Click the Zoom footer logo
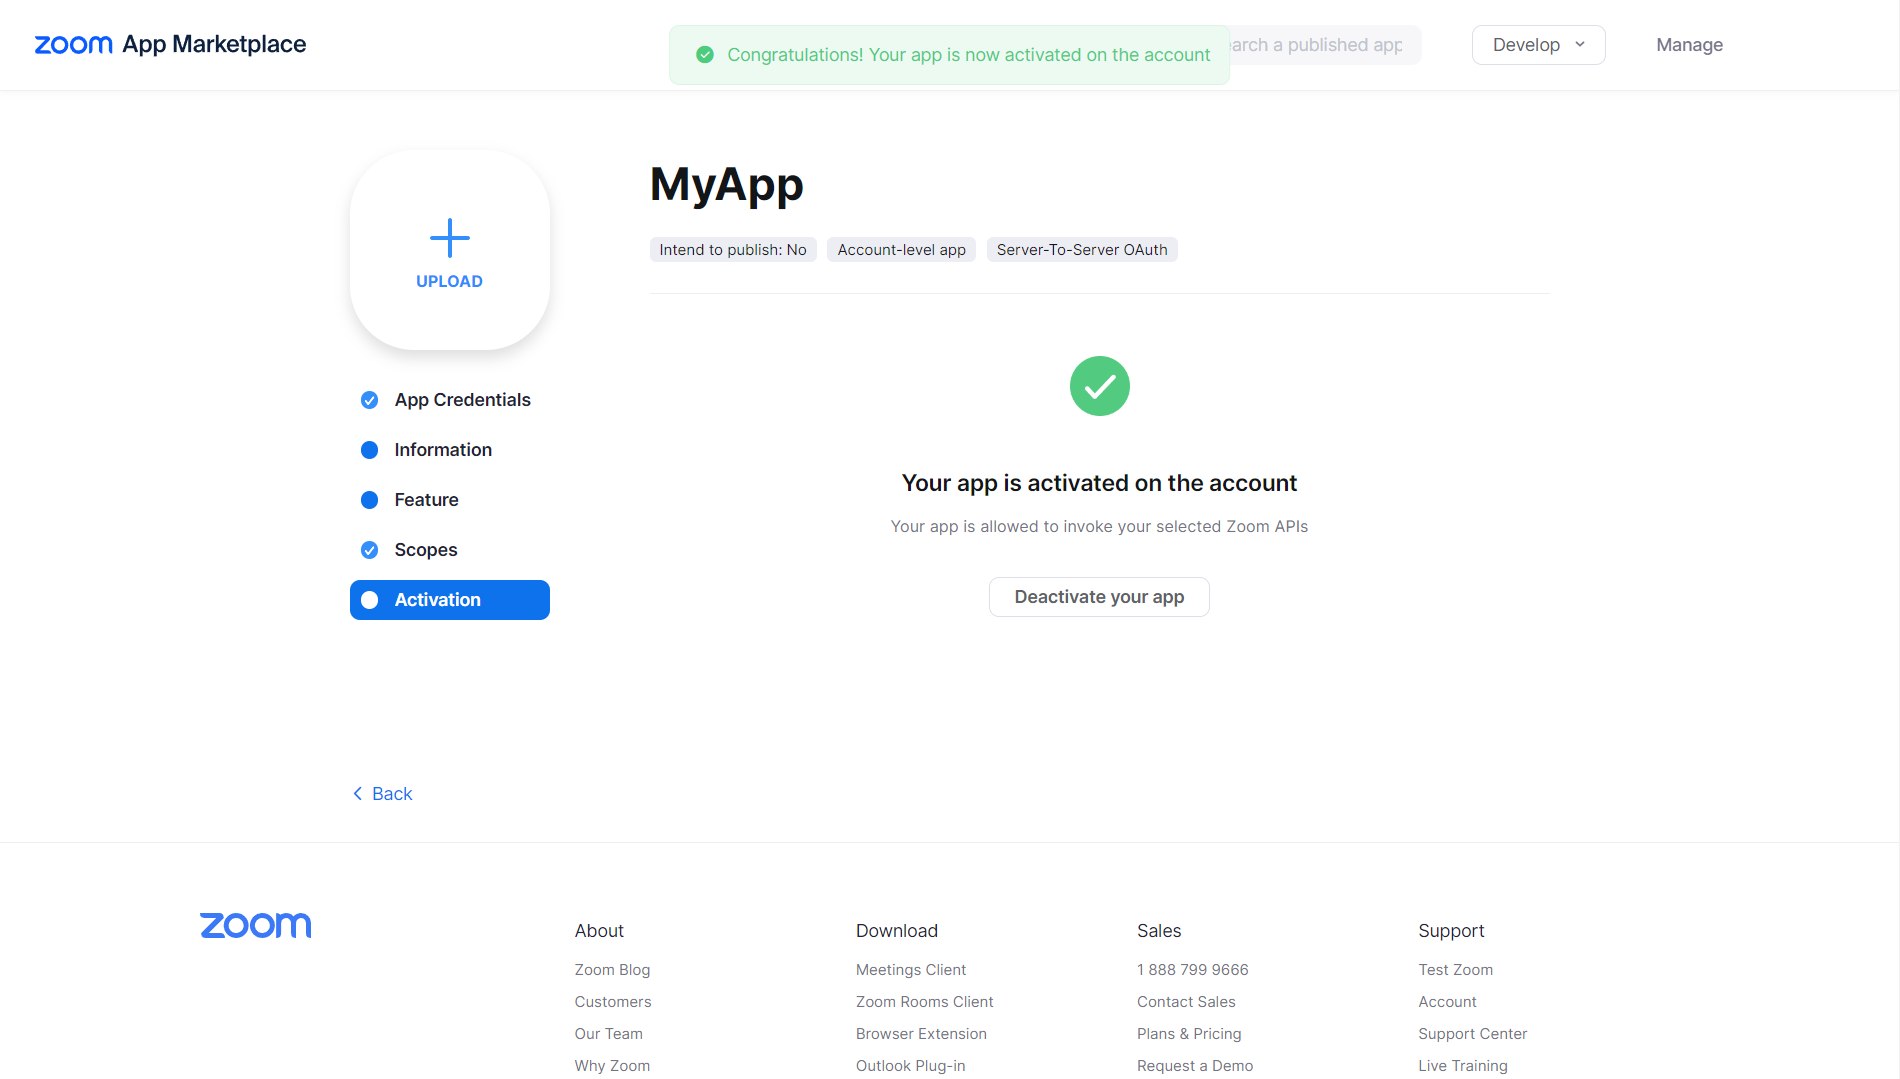 pyautogui.click(x=255, y=926)
